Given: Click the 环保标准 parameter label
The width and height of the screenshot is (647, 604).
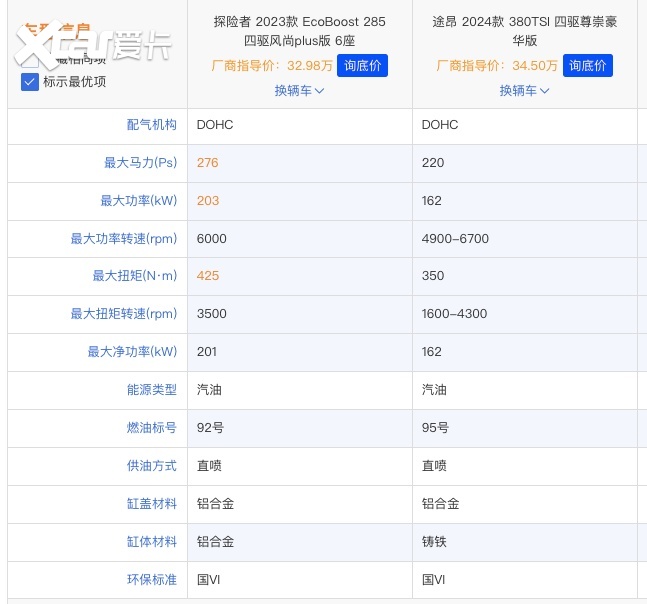Looking at the screenshot, I should tap(151, 579).
